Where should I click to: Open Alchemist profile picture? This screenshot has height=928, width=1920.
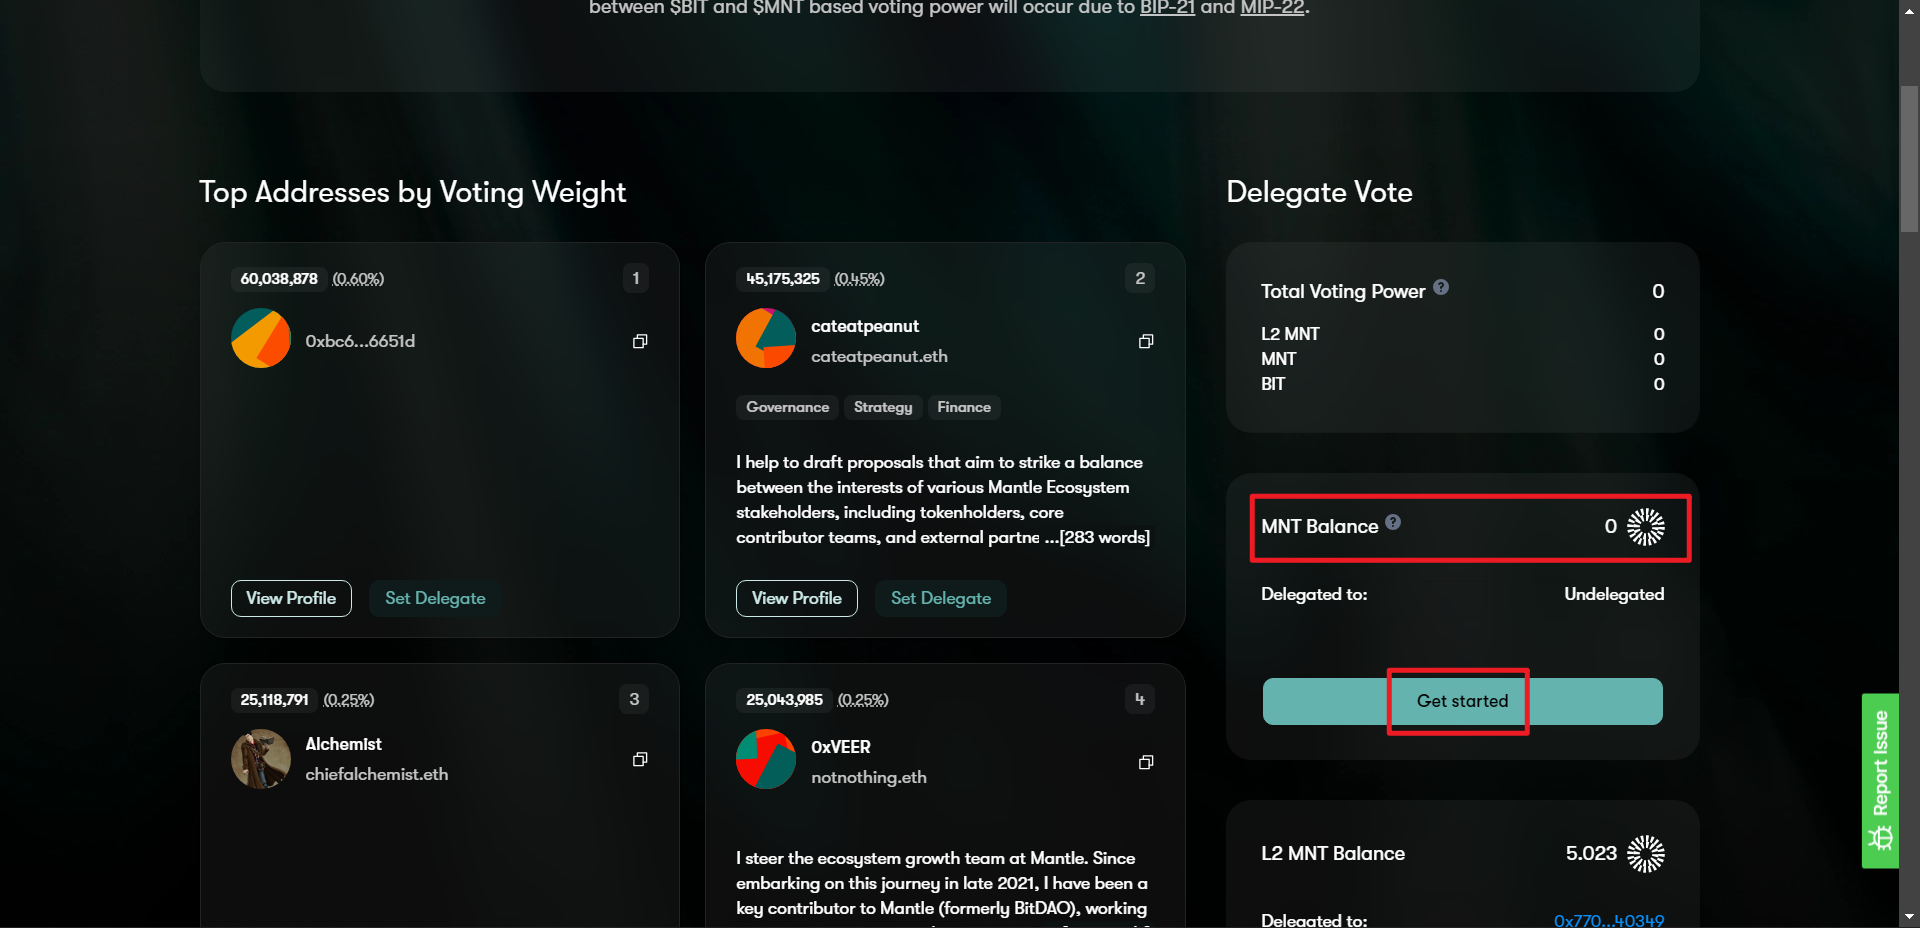click(x=261, y=759)
